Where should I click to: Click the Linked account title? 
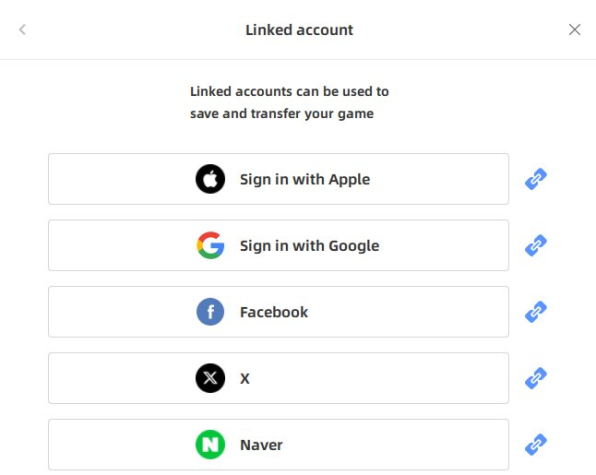299,30
